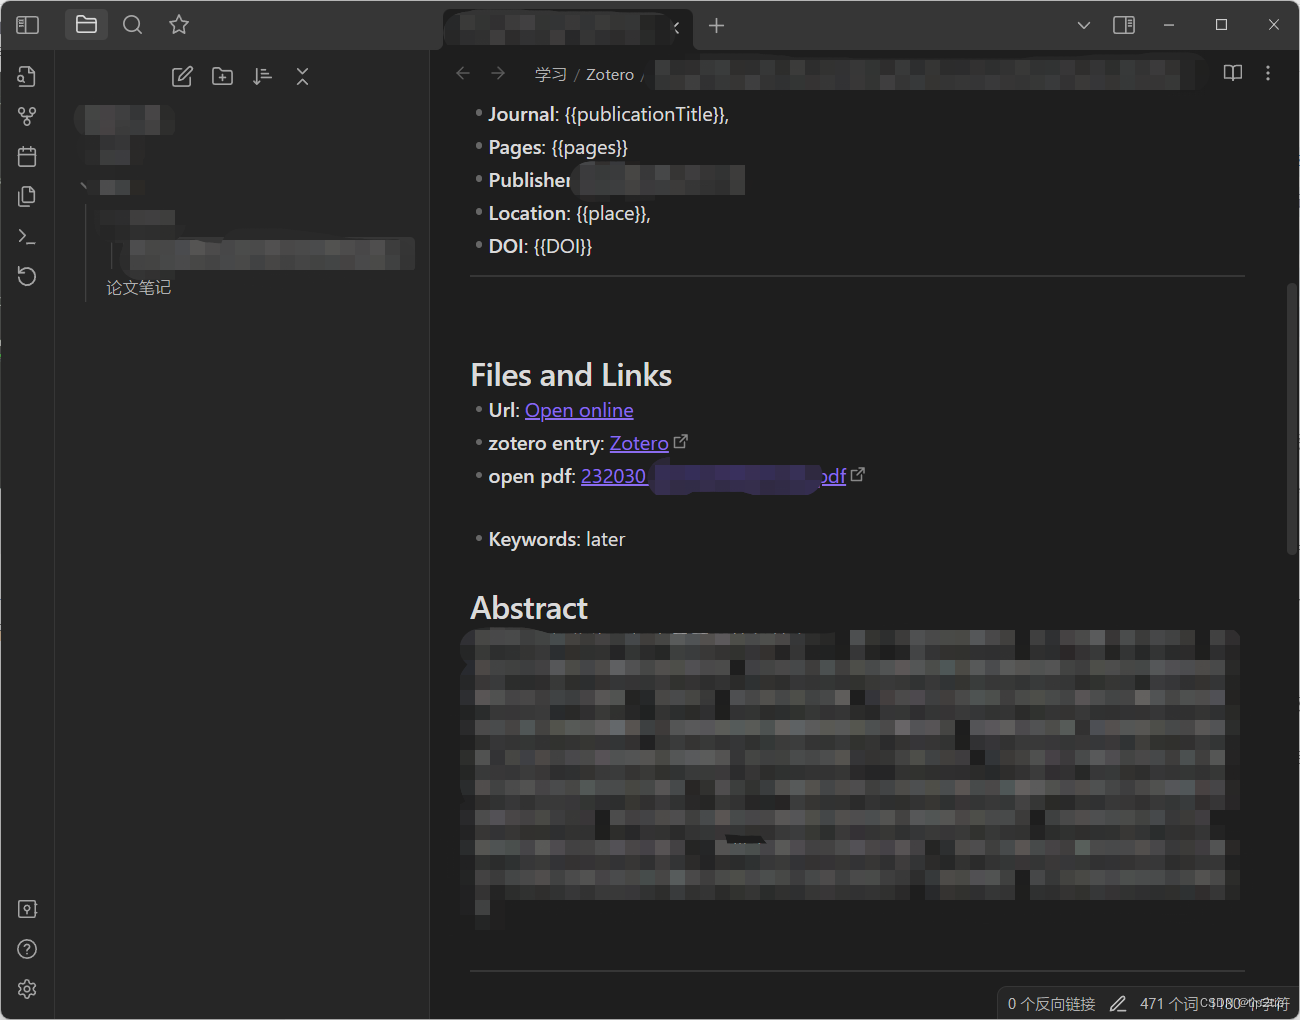Open the help icon
1300x1020 pixels.
coord(27,949)
